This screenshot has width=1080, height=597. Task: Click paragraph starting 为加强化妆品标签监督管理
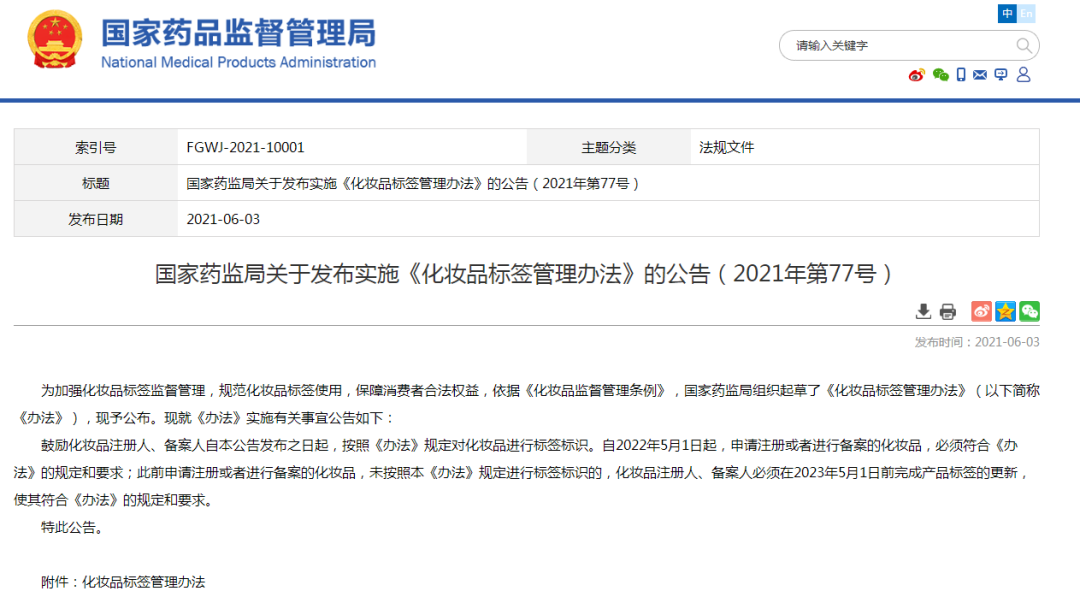click(x=526, y=404)
